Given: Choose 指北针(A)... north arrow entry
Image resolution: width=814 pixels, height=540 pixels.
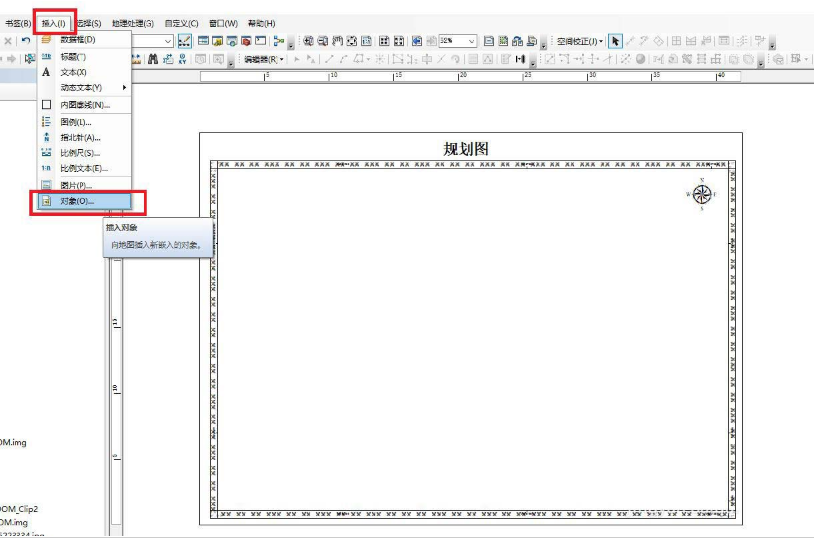Looking at the screenshot, I should pos(85,138).
